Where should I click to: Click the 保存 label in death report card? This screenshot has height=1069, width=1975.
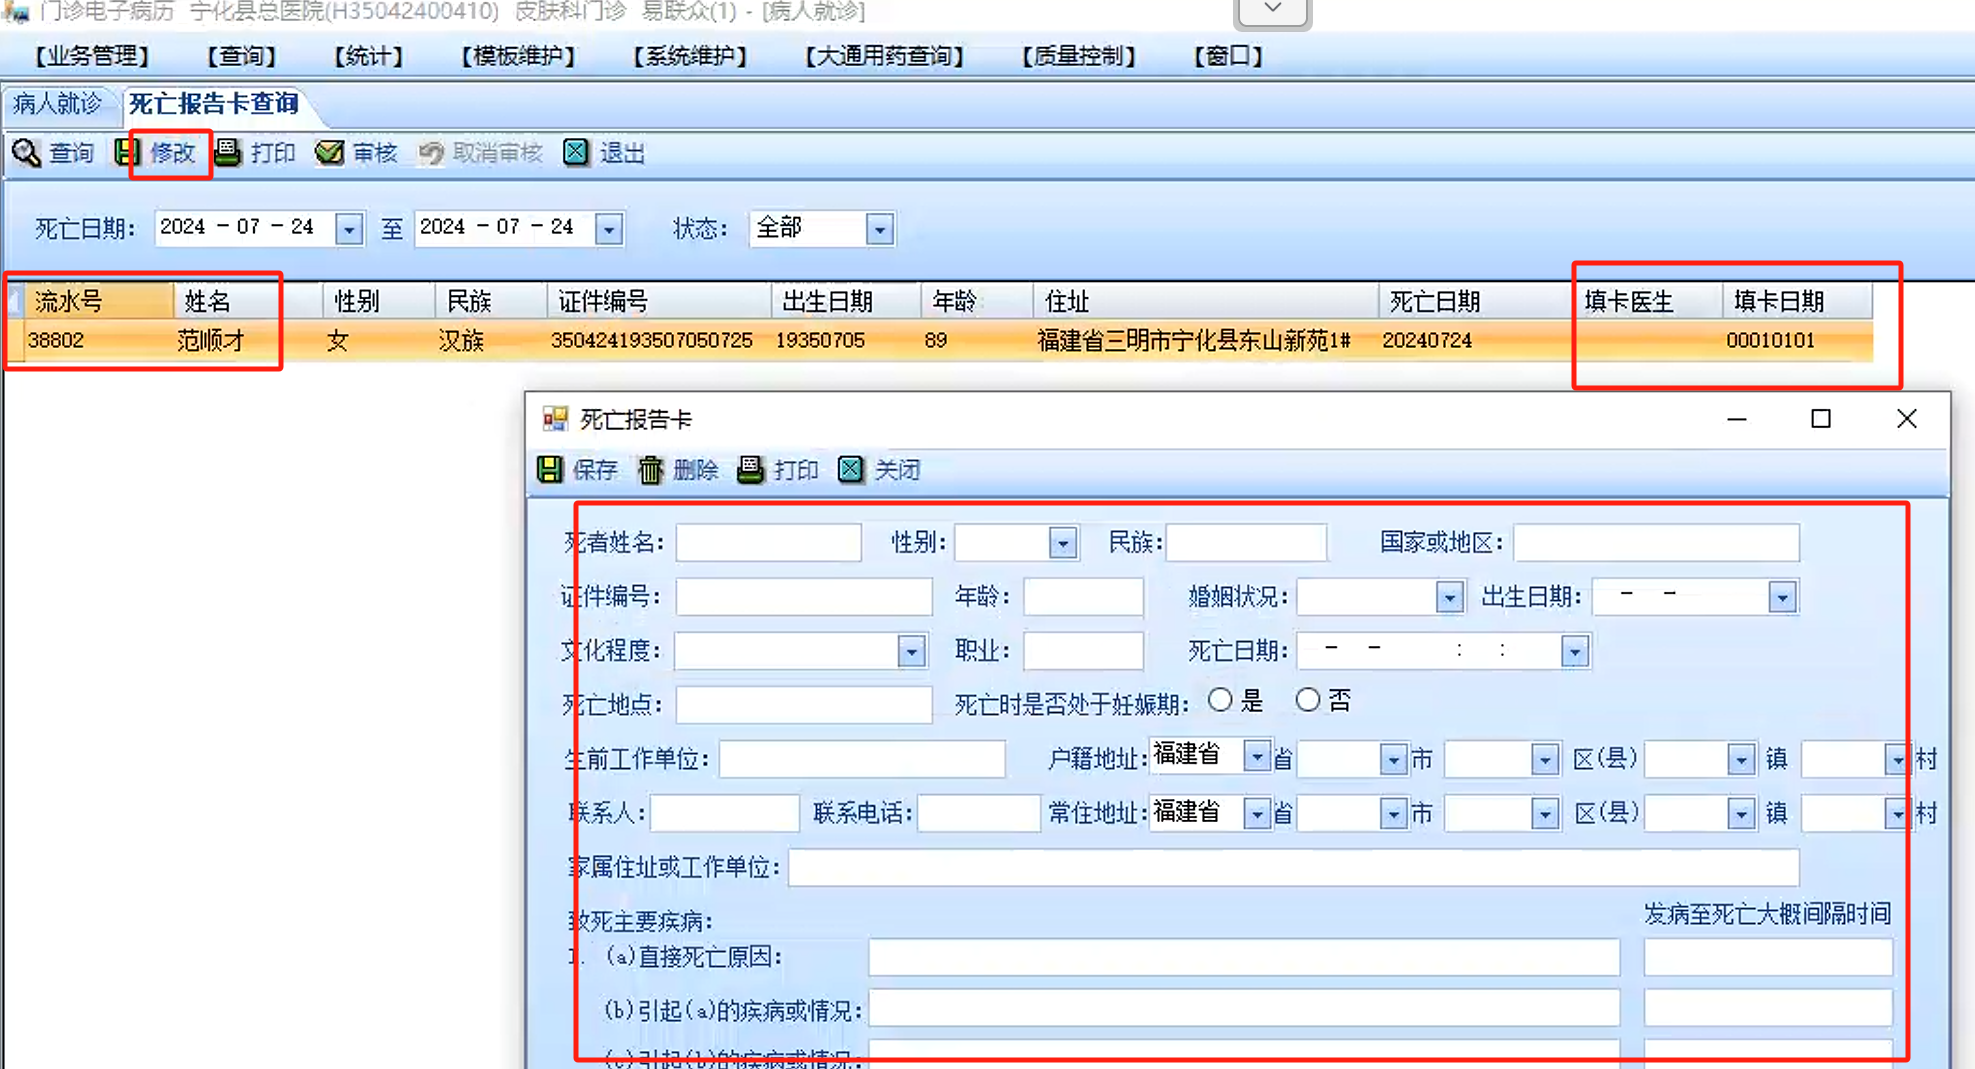pos(595,470)
